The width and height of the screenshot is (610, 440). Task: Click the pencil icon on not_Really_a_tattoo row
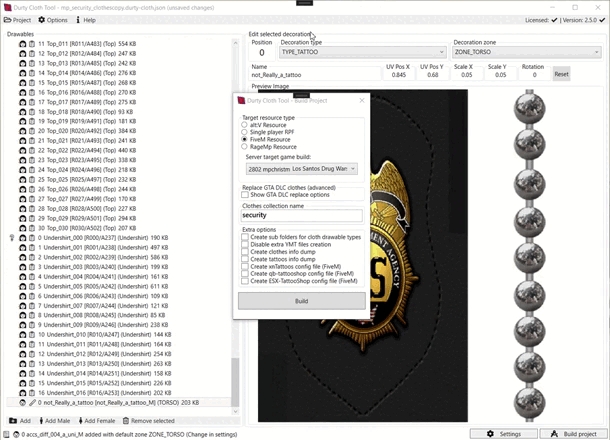pyautogui.click(x=32, y=403)
